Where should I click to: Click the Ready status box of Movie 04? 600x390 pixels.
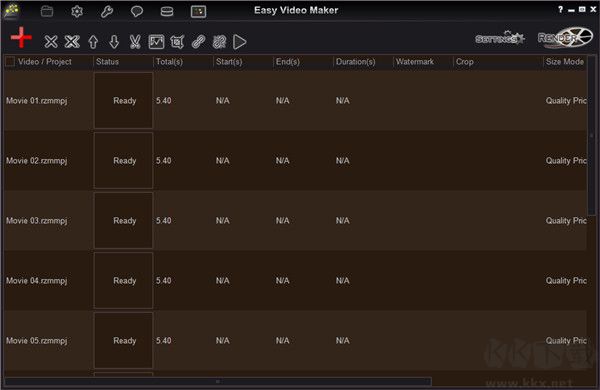coord(124,281)
